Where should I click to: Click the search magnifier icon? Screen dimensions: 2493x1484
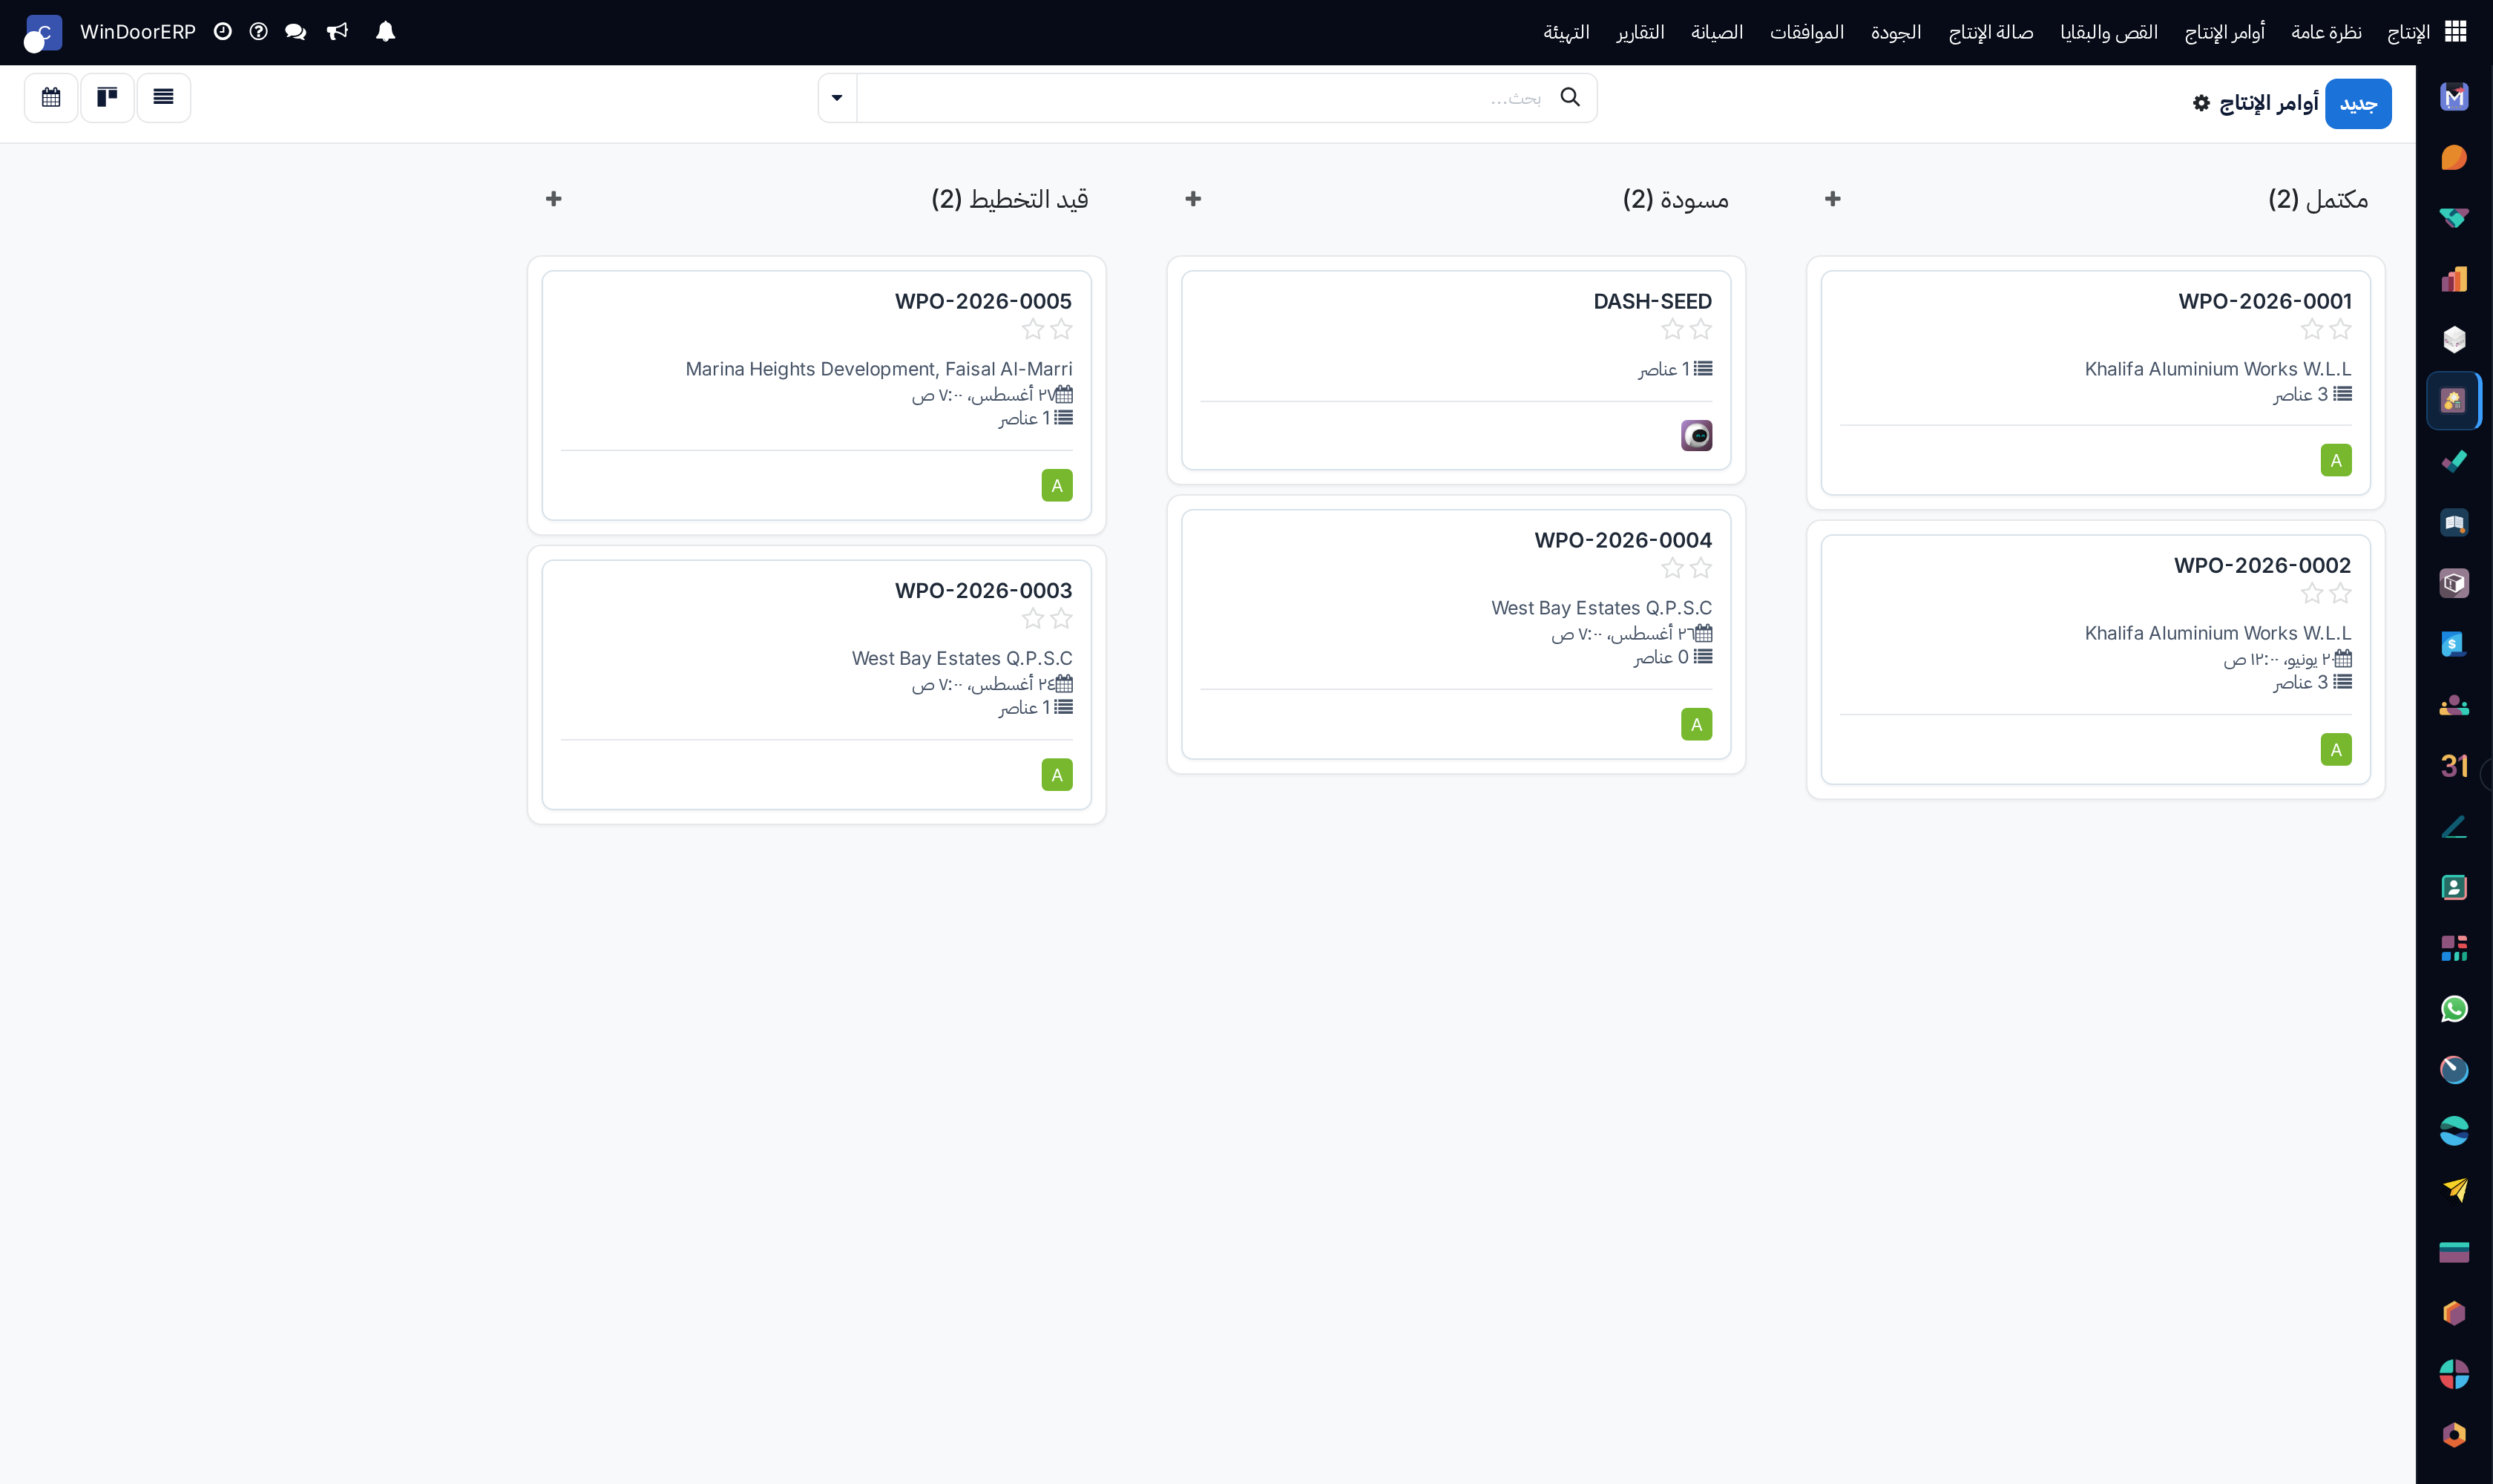point(1570,97)
